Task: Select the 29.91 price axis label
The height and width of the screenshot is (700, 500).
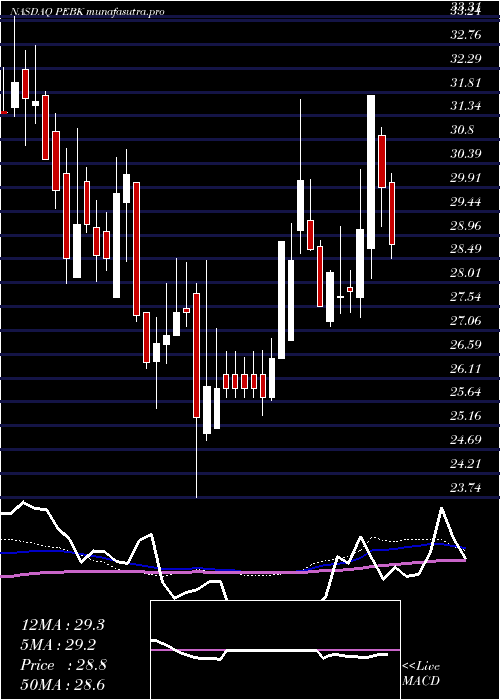Action: point(466,178)
